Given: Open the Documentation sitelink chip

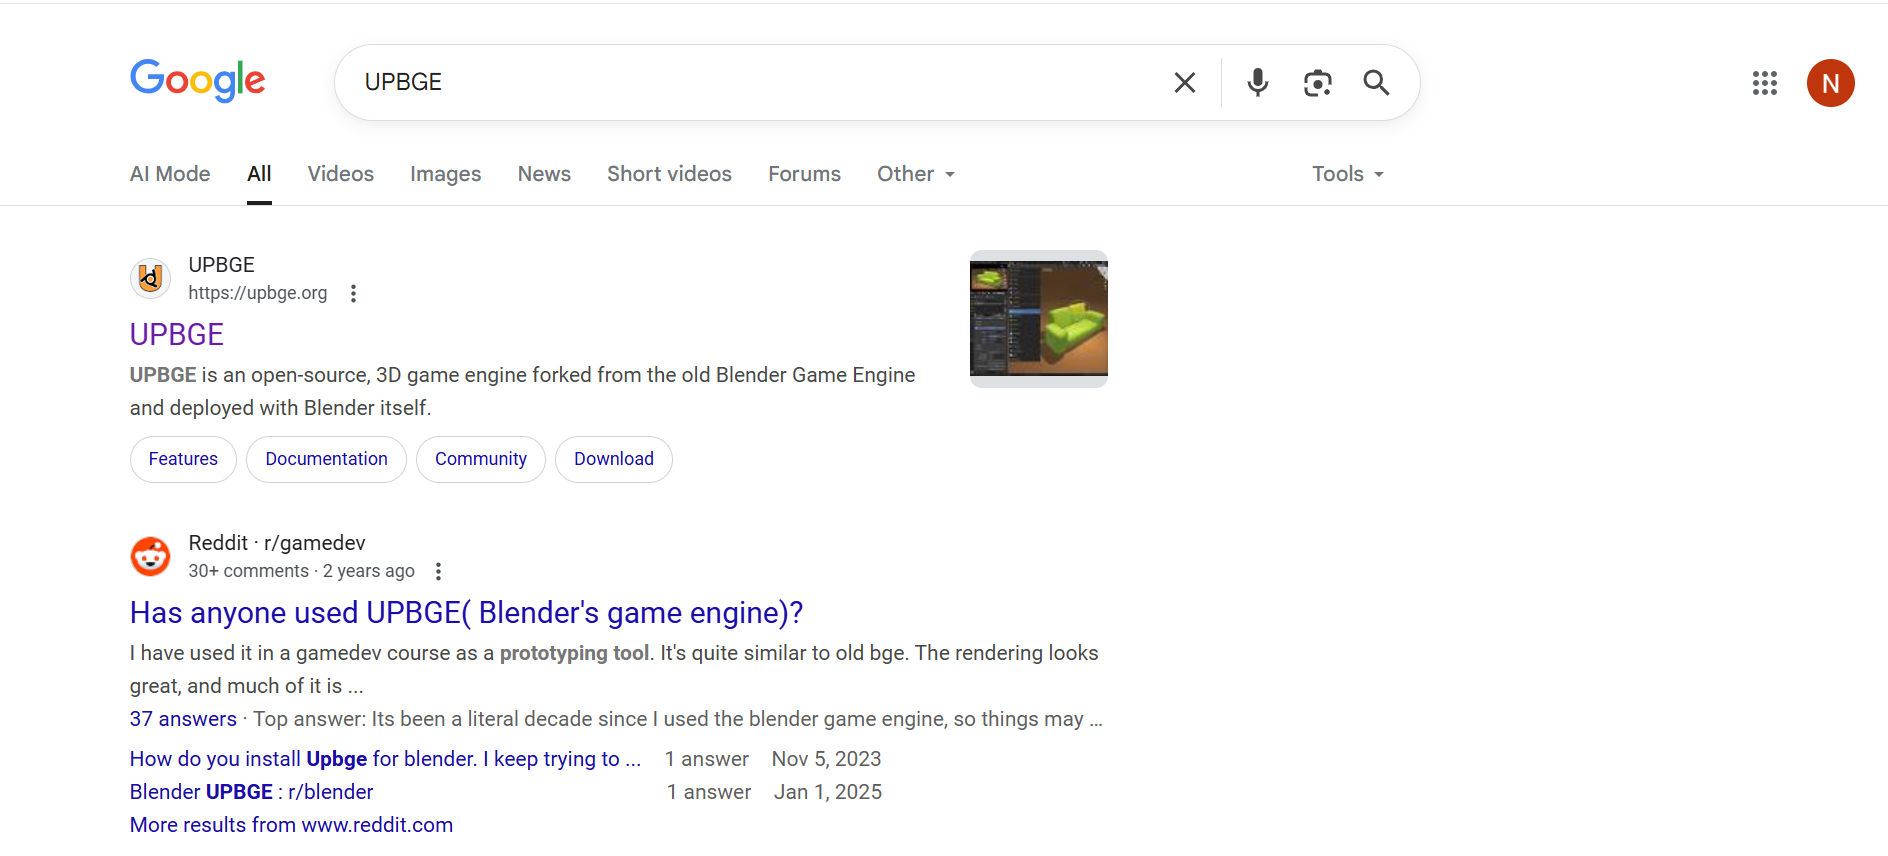Looking at the screenshot, I should [x=326, y=459].
